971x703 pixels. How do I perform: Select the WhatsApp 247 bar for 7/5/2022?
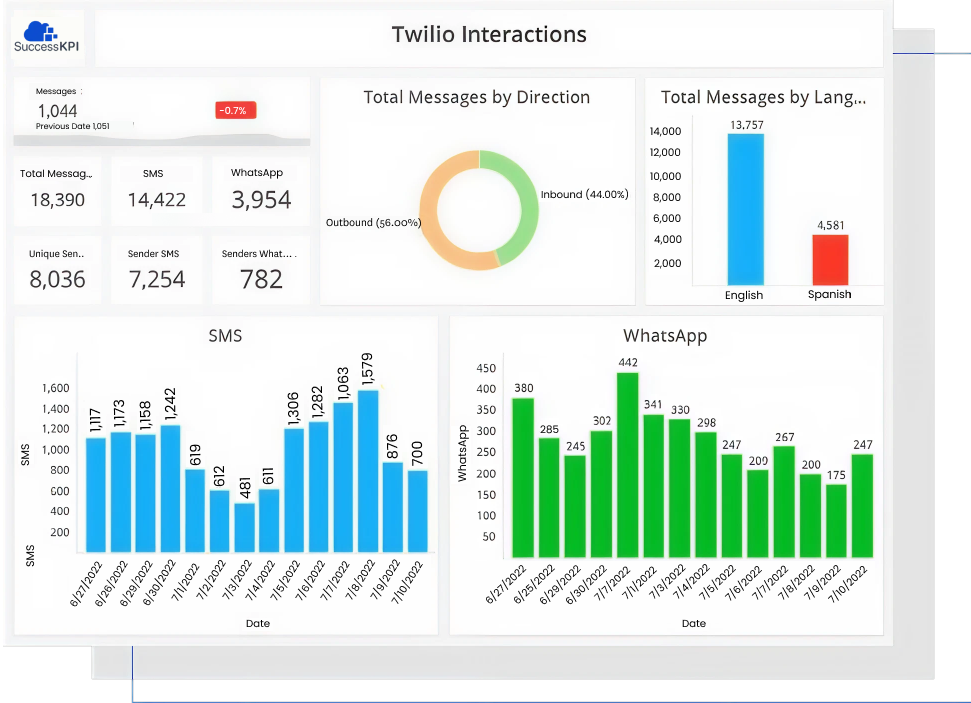pos(732,506)
